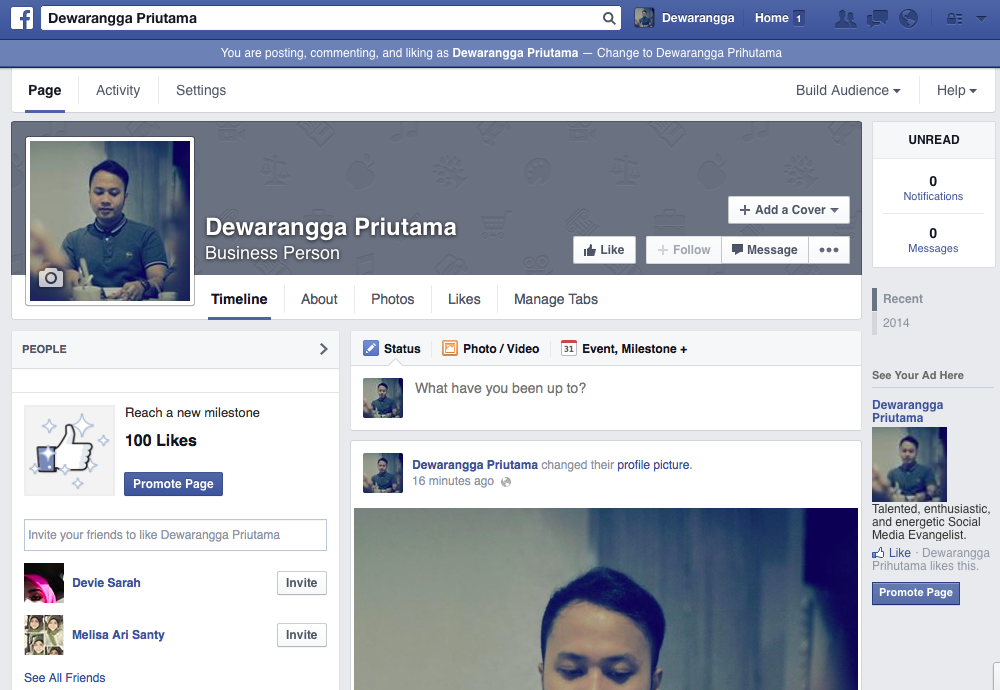Expand the Build Audience menu

coord(847,90)
